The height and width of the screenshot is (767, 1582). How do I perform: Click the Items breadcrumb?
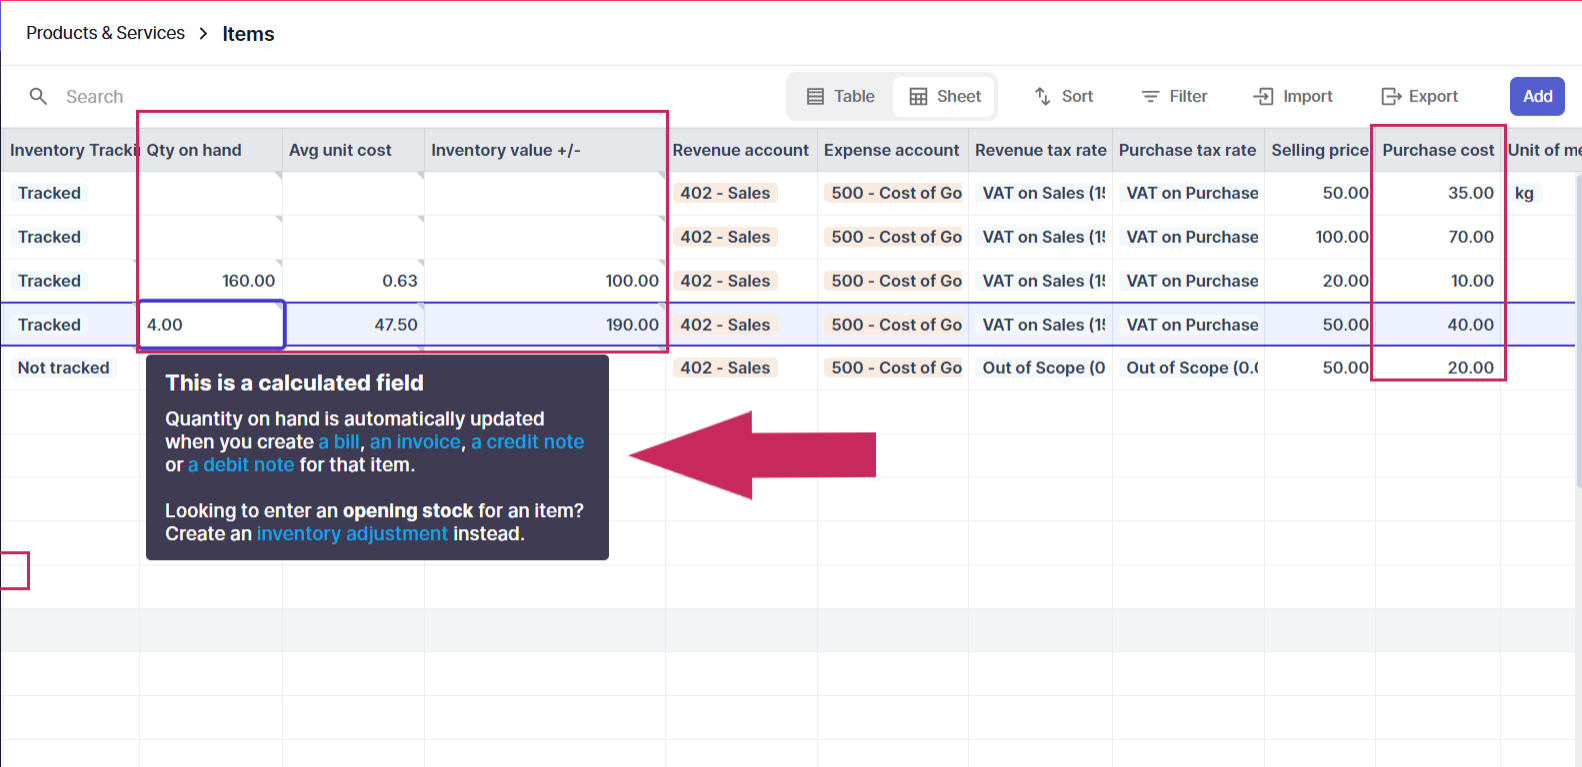(x=248, y=34)
